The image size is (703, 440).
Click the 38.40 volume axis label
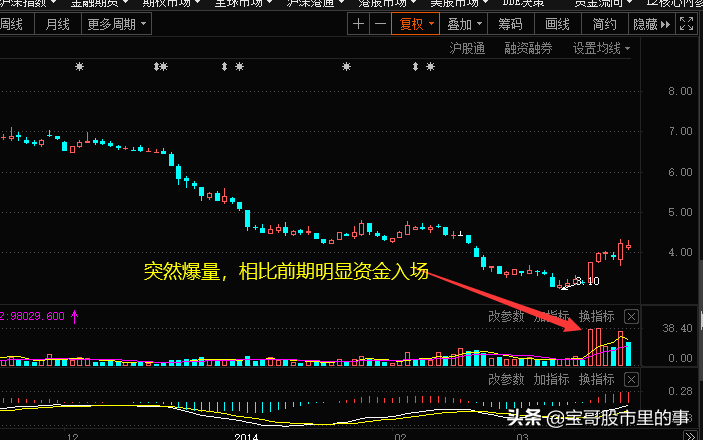click(677, 328)
